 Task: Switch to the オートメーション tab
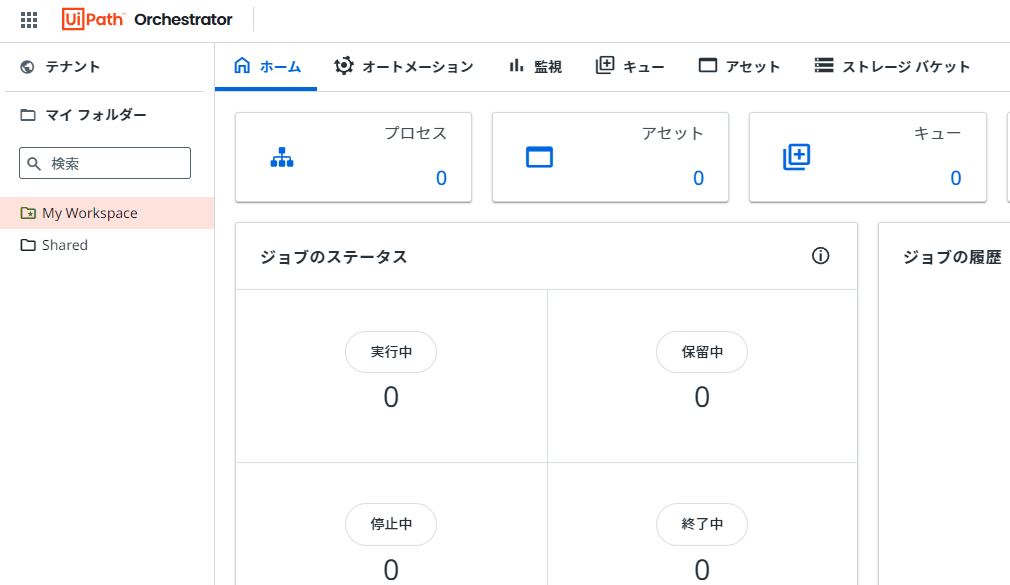tap(404, 66)
